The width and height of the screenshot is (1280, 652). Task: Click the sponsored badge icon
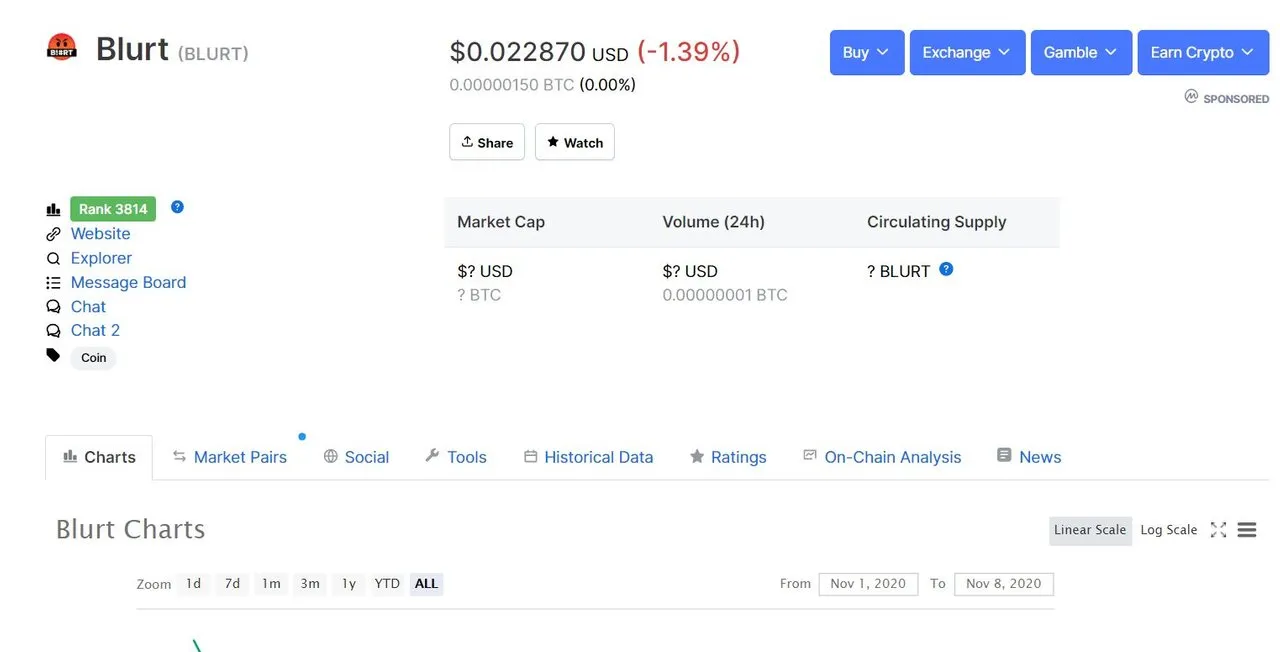pyautogui.click(x=1191, y=97)
